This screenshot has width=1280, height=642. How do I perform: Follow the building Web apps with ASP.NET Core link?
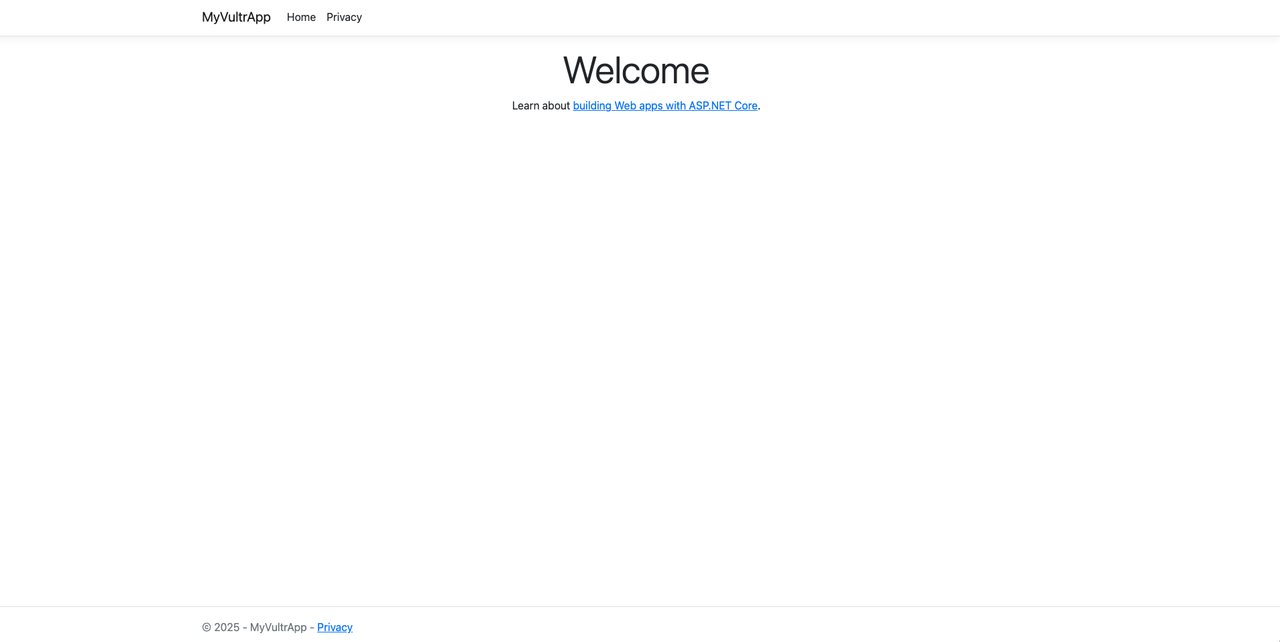coord(665,105)
